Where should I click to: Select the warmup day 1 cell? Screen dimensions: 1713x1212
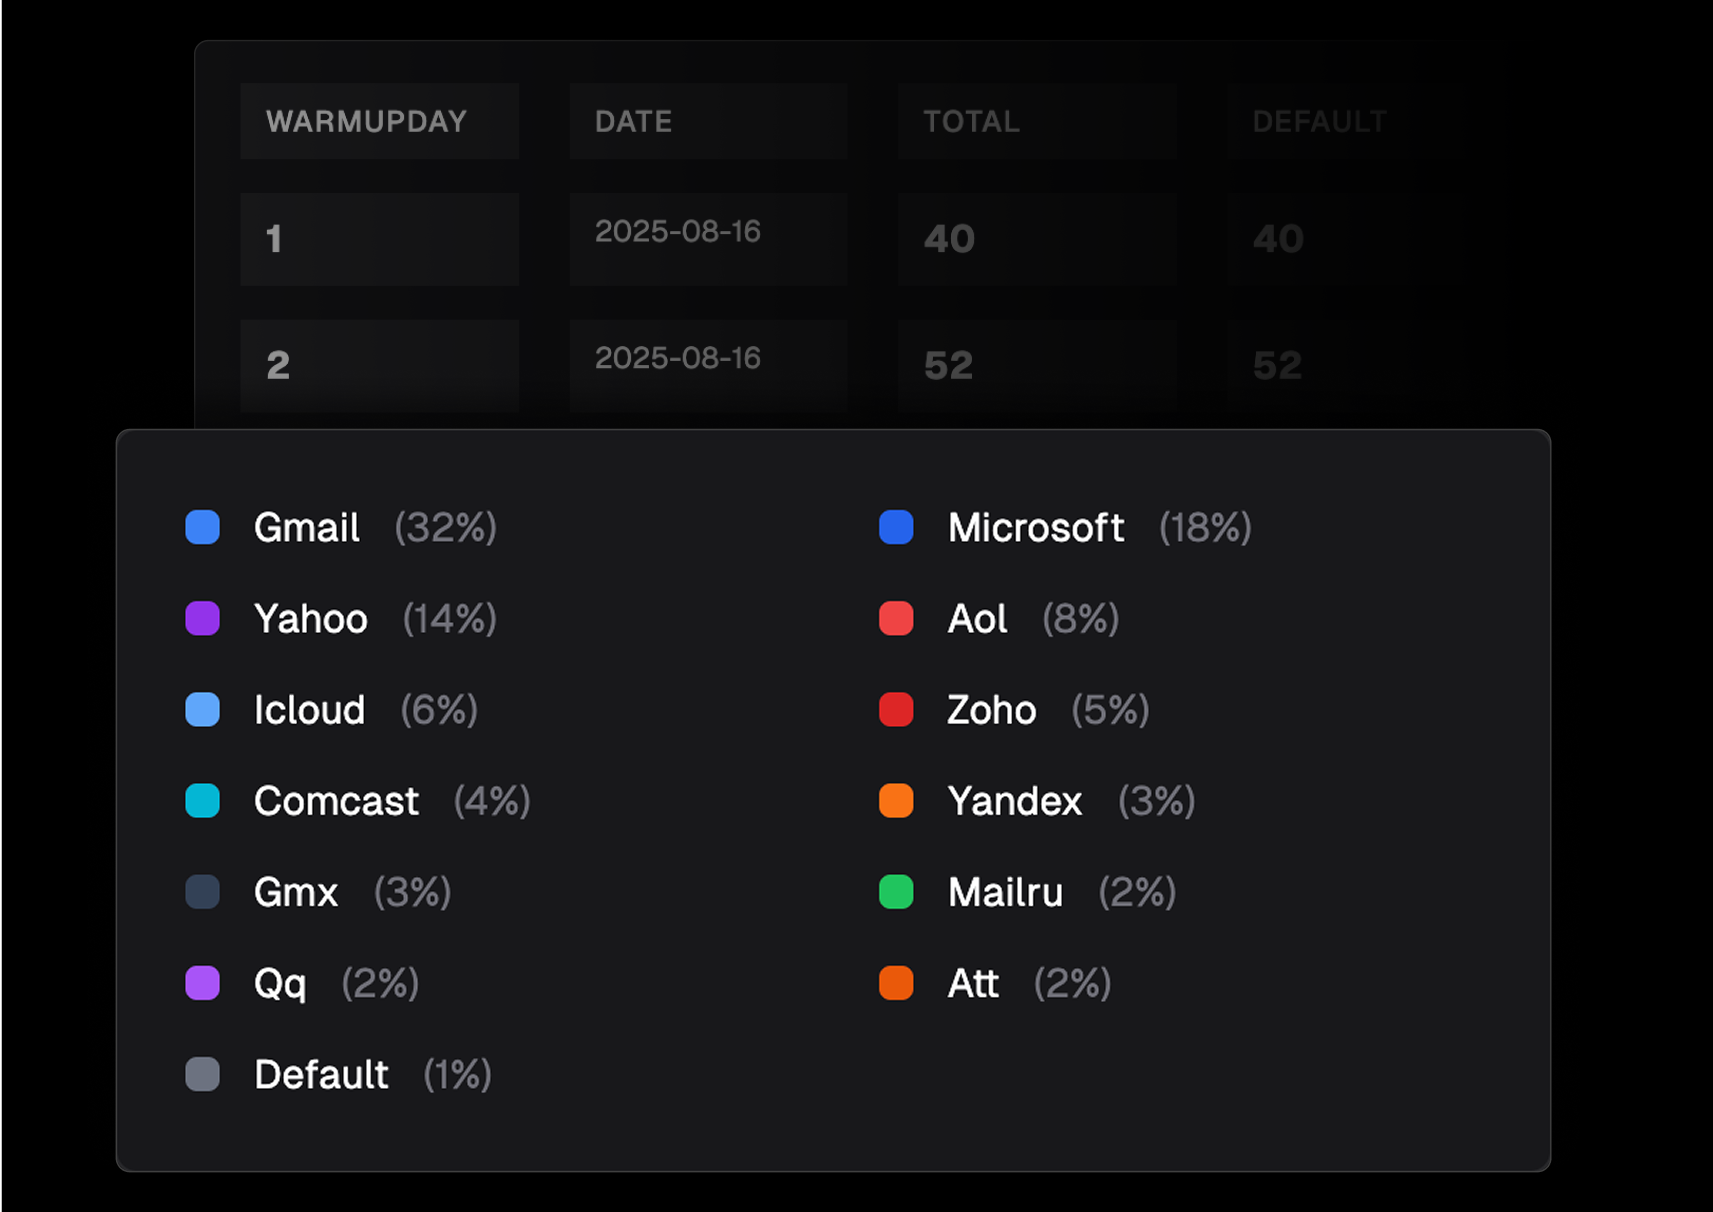click(380, 239)
